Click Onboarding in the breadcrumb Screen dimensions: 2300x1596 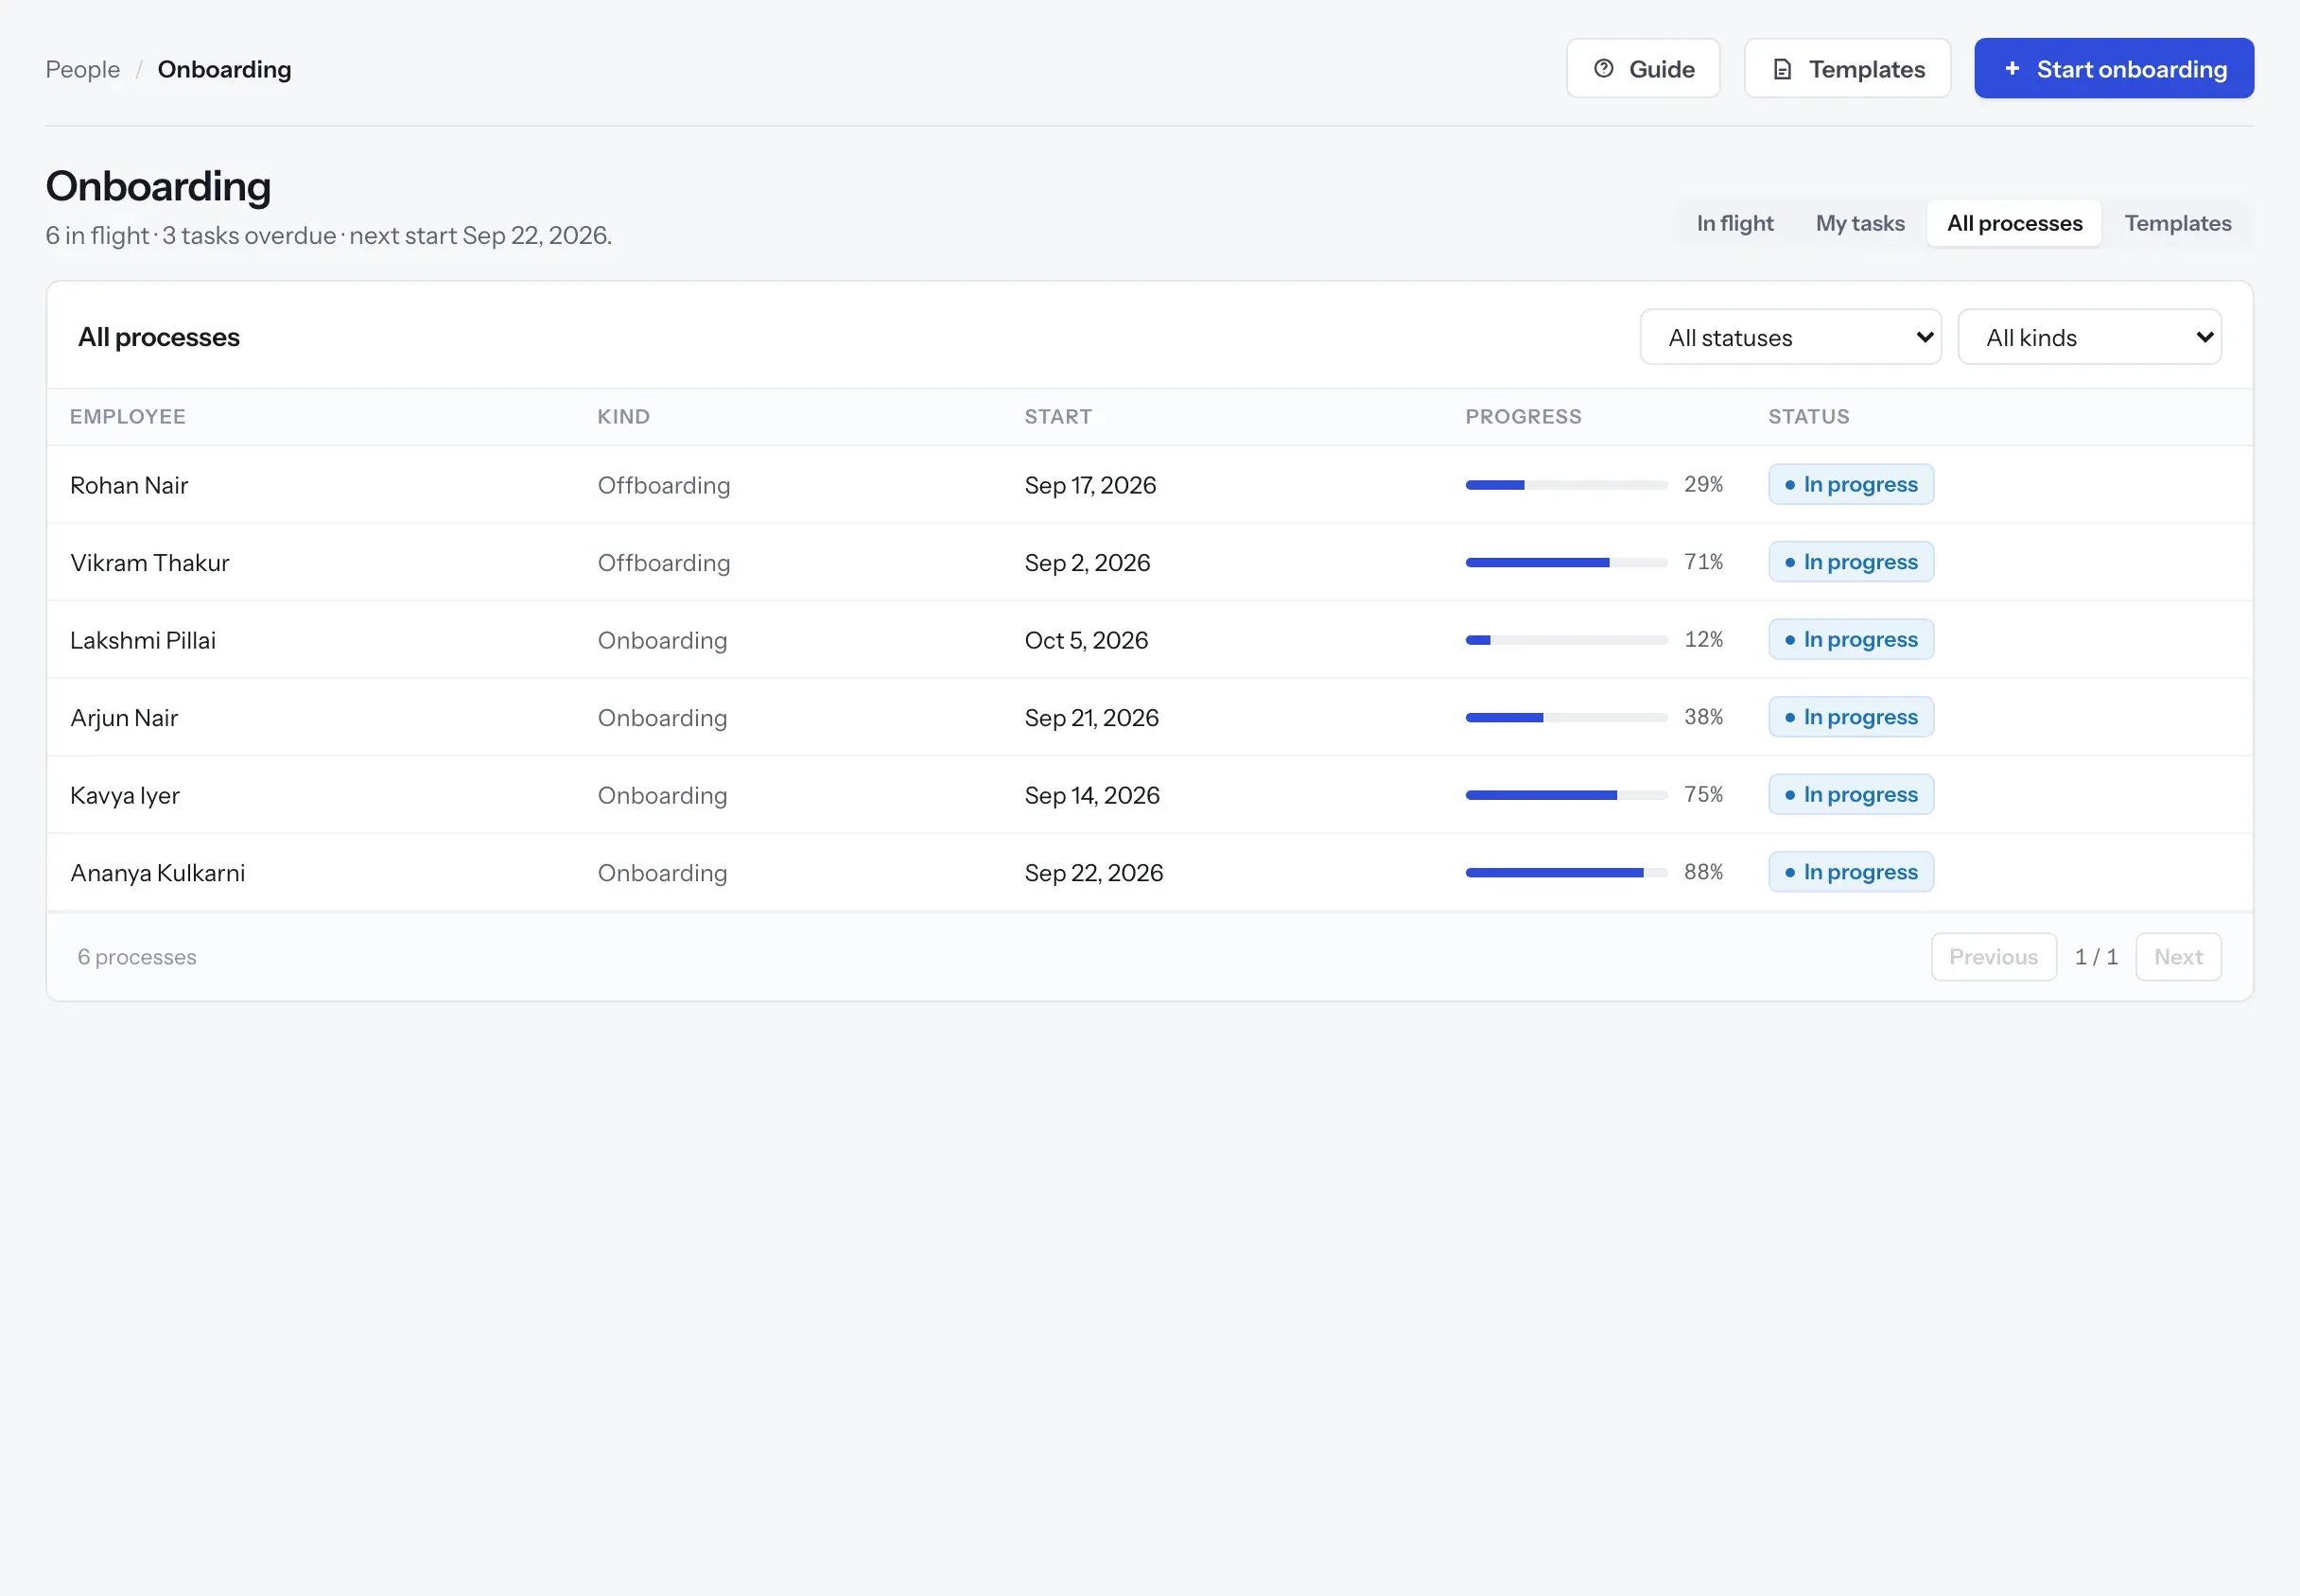[x=224, y=69]
